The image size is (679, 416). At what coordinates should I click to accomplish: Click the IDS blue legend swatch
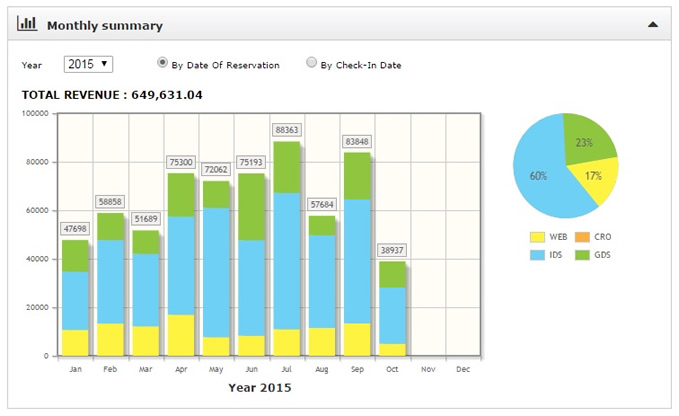537,255
